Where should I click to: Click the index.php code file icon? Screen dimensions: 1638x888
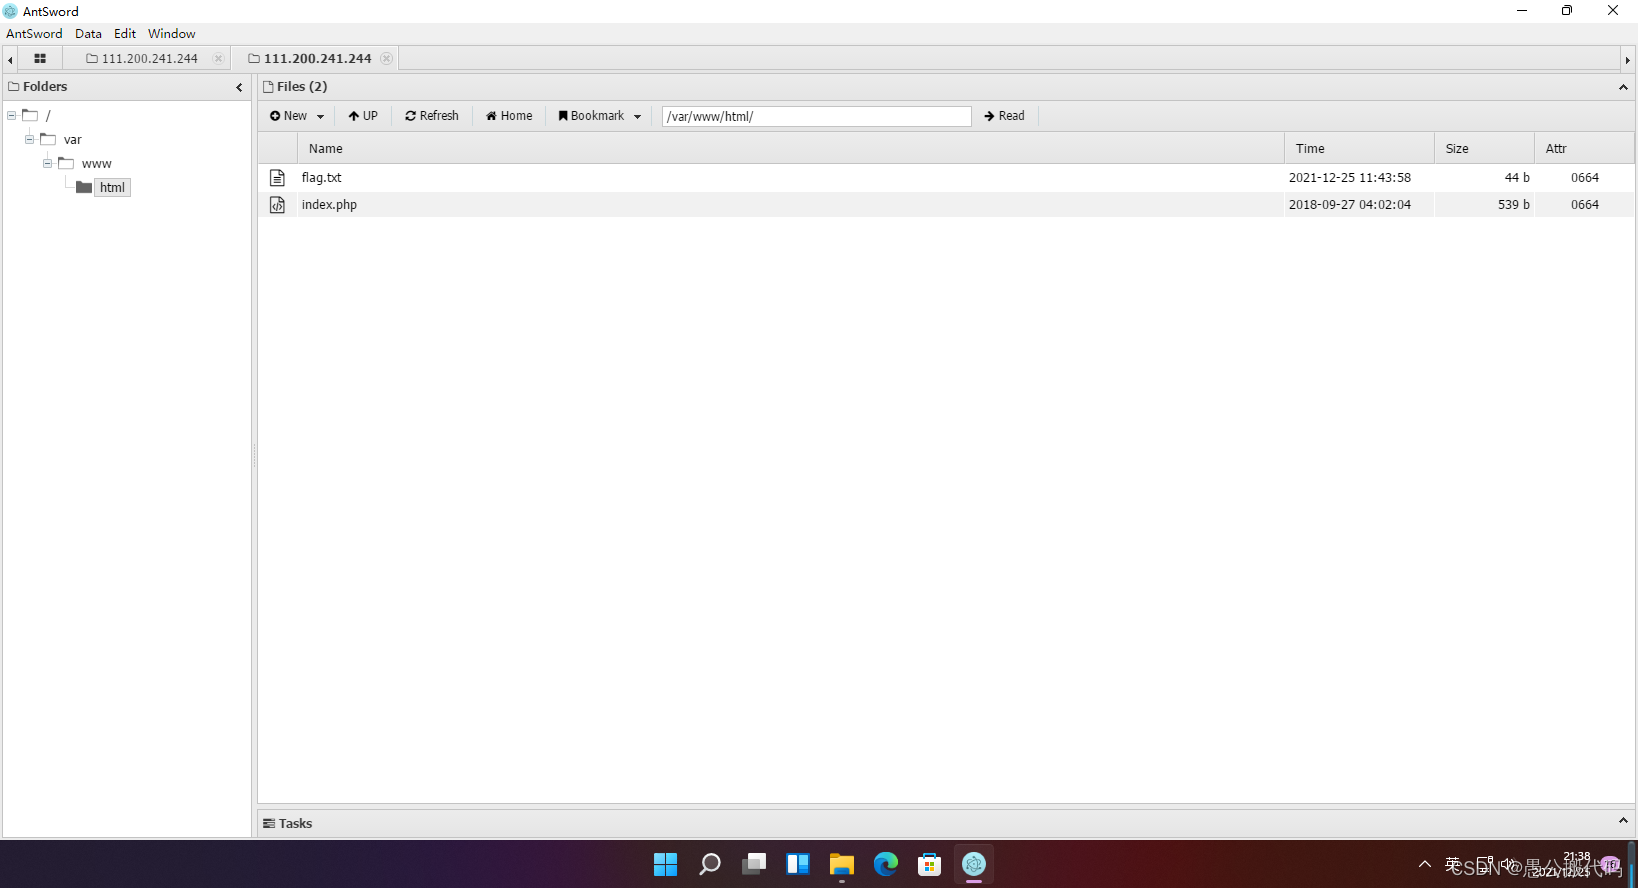pos(277,204)
